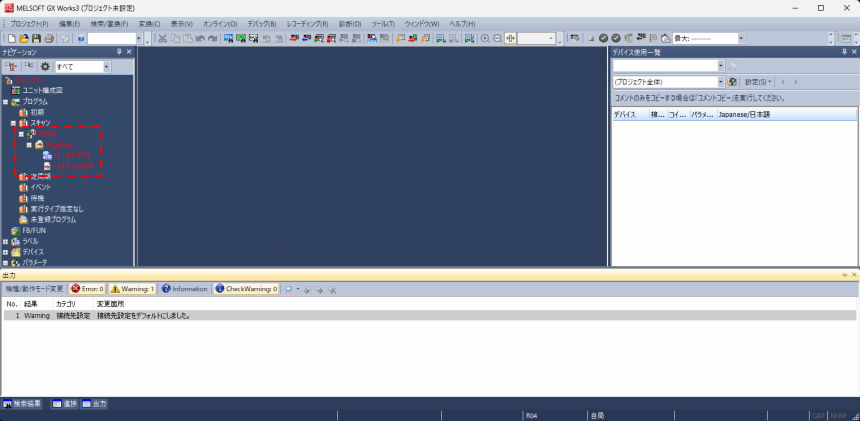Screen dimensions: 860x421
Task: Collapse the プログラム tree node
Action: 6,101
